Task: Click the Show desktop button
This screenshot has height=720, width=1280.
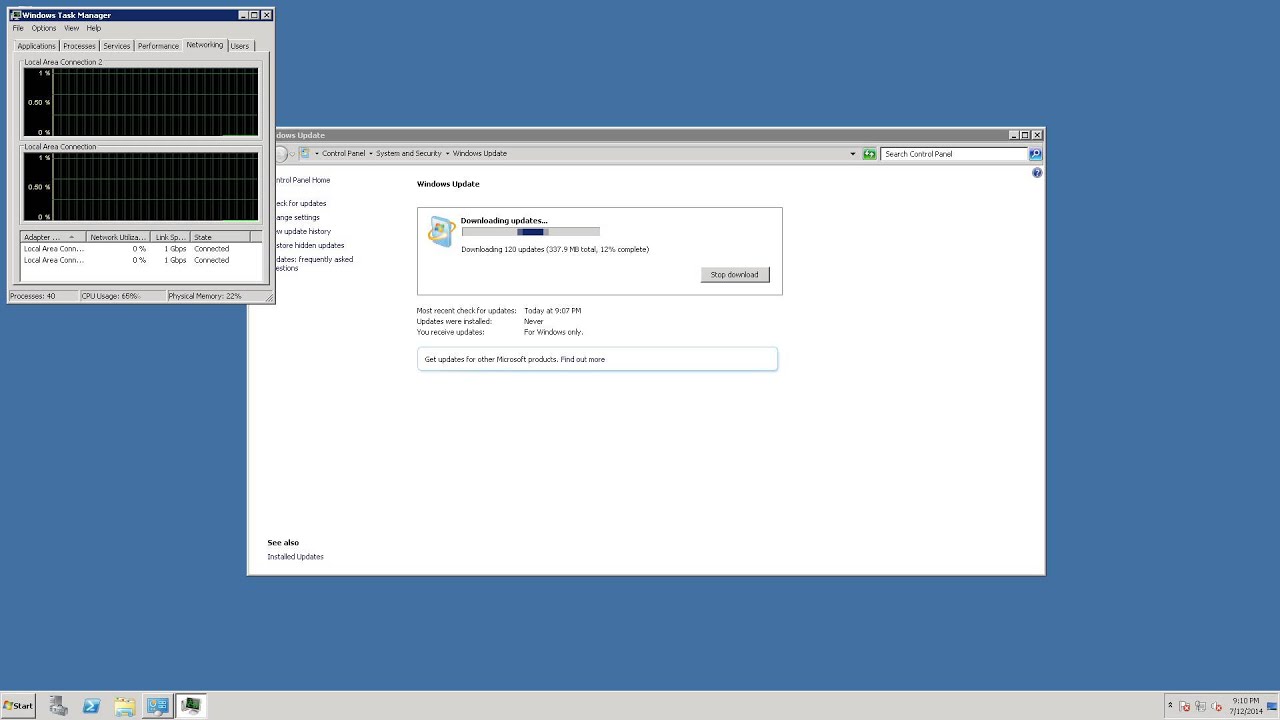Action: [x=1273, y=706]
